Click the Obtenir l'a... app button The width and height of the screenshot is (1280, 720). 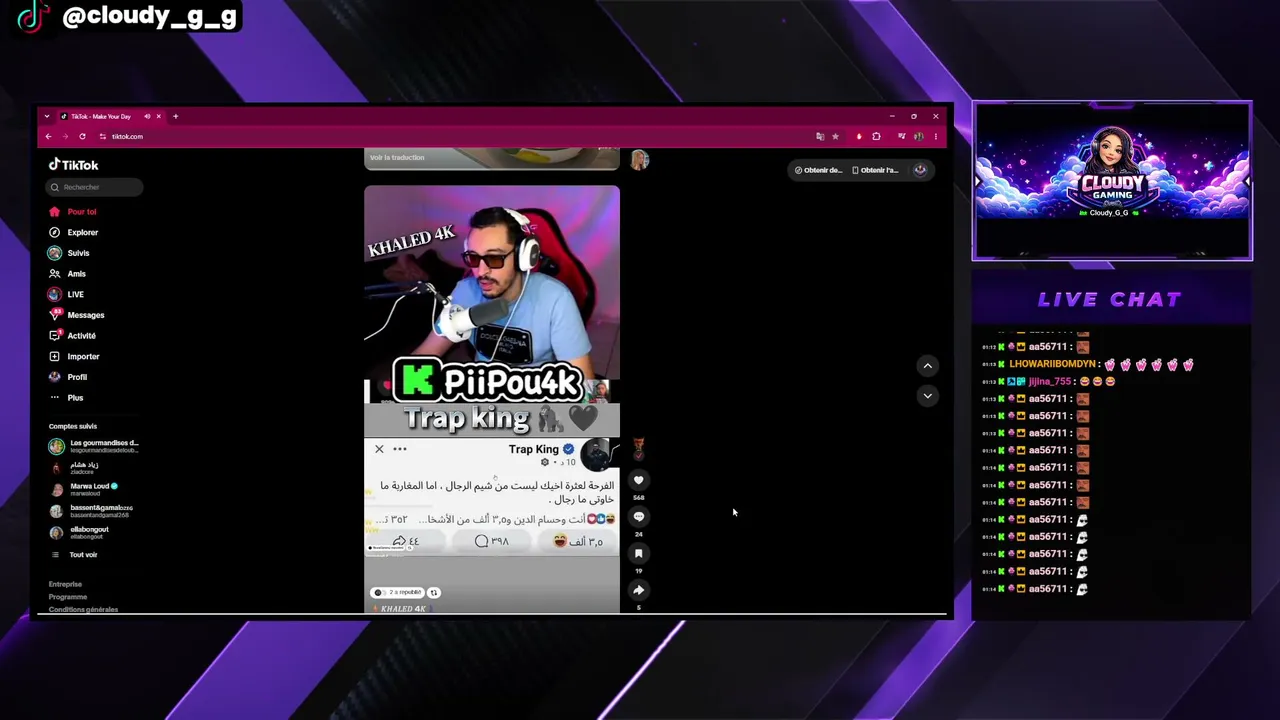tap(875, 170)
